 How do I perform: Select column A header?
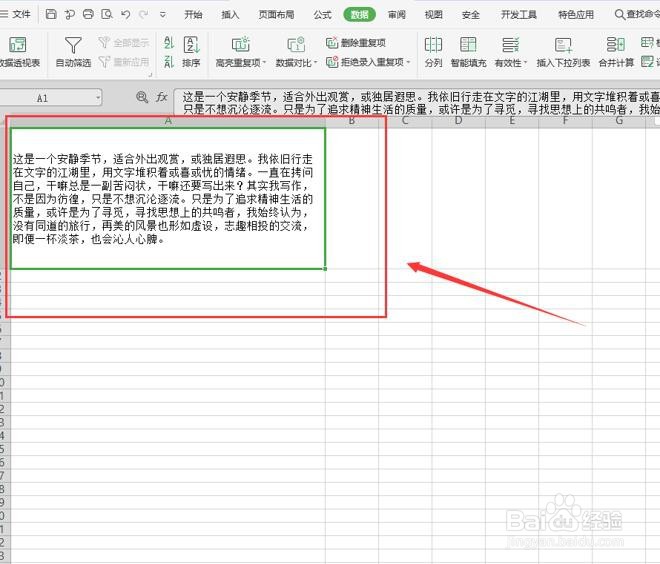click(168, 122)
